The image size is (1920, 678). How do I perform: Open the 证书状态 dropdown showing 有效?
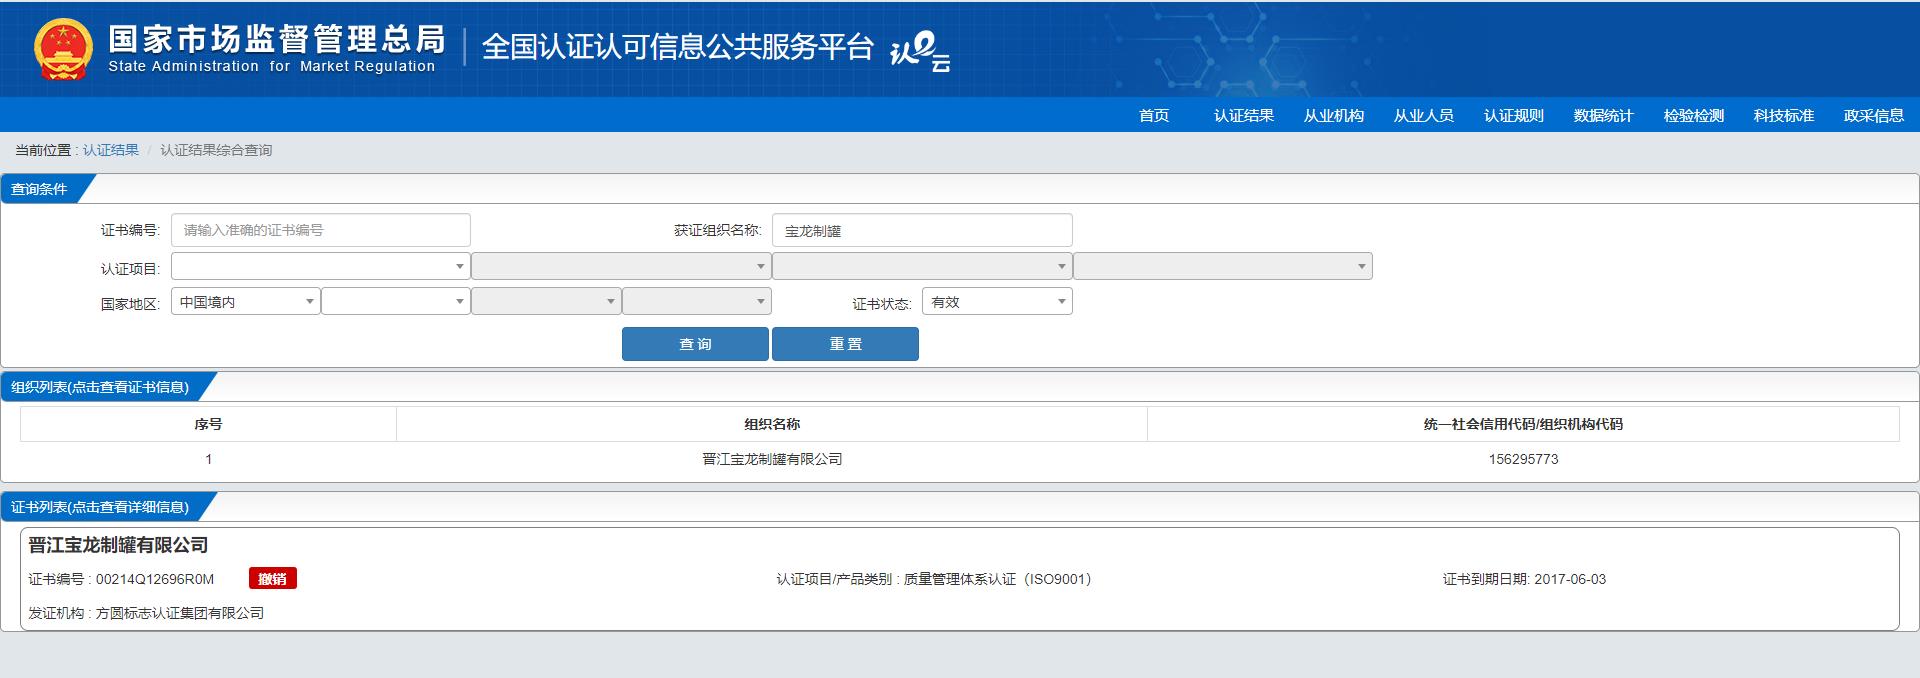[x=997, y=301]
